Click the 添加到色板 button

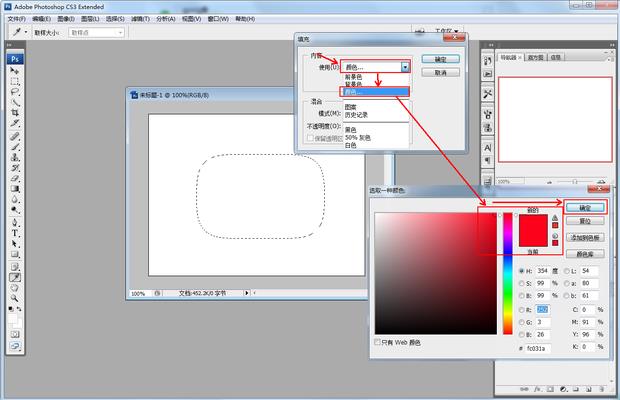[x=585, y=237]
